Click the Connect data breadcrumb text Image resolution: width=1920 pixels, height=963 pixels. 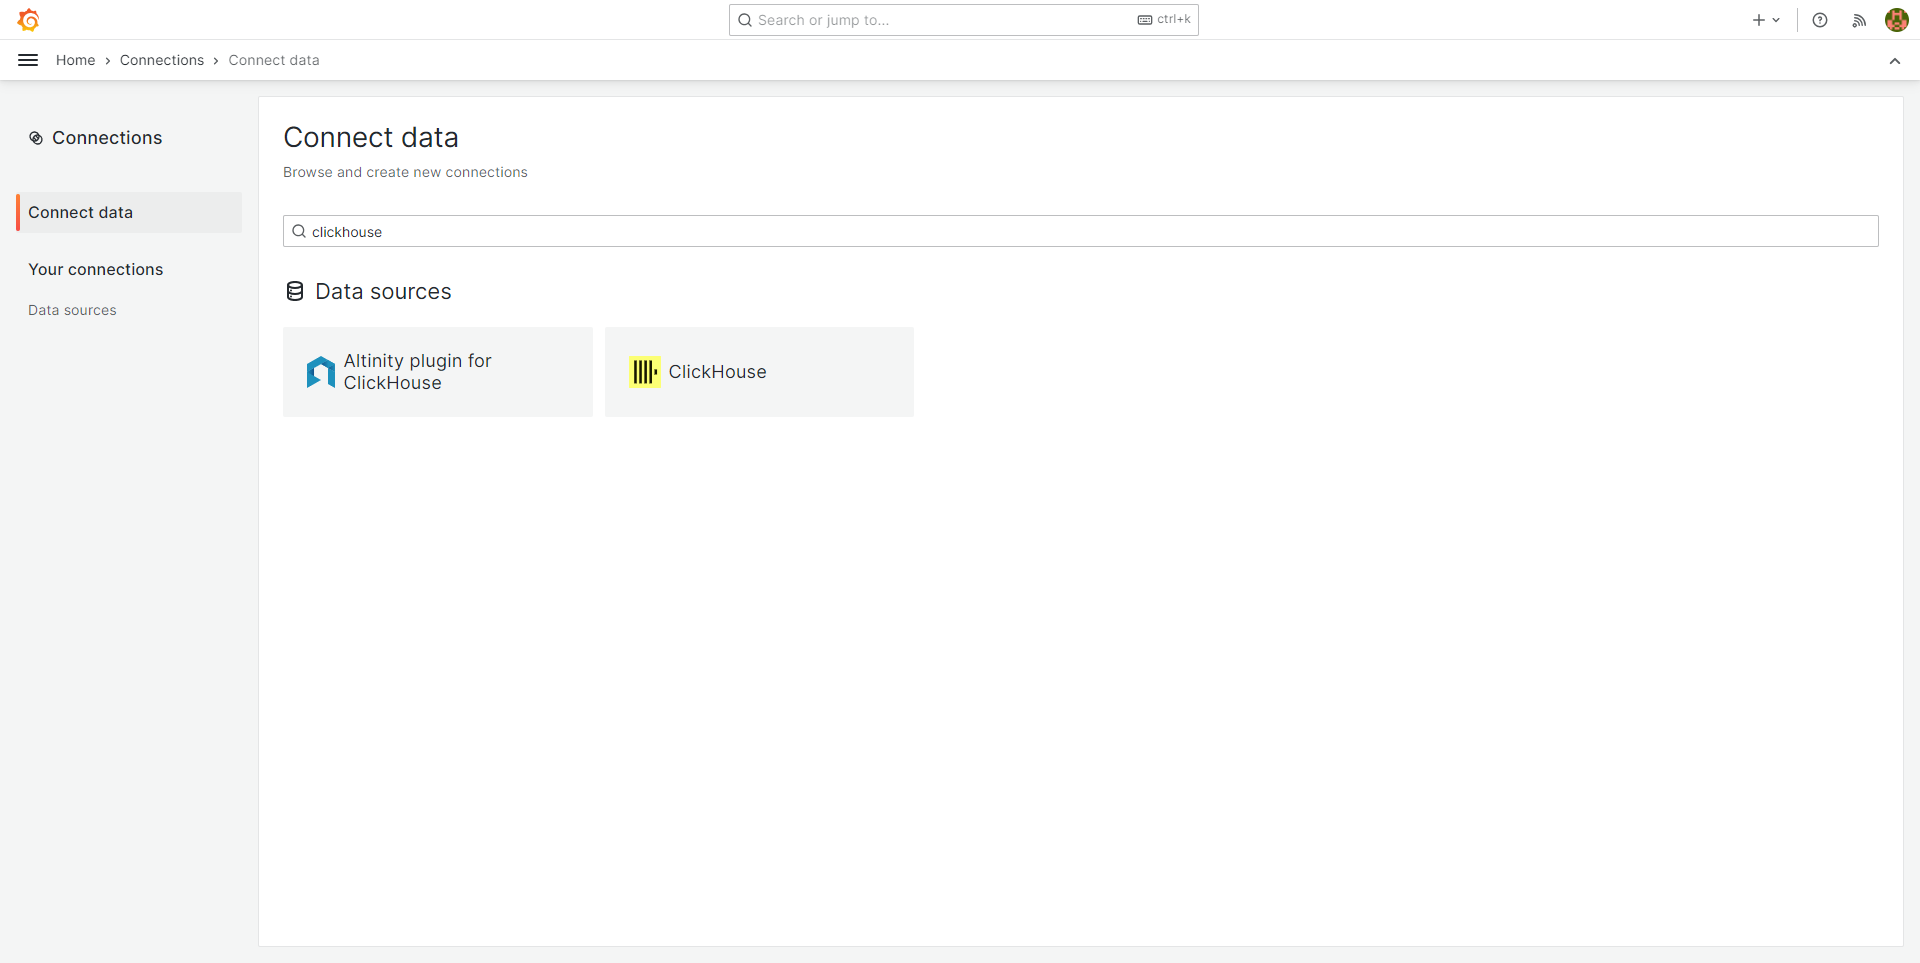274,60
